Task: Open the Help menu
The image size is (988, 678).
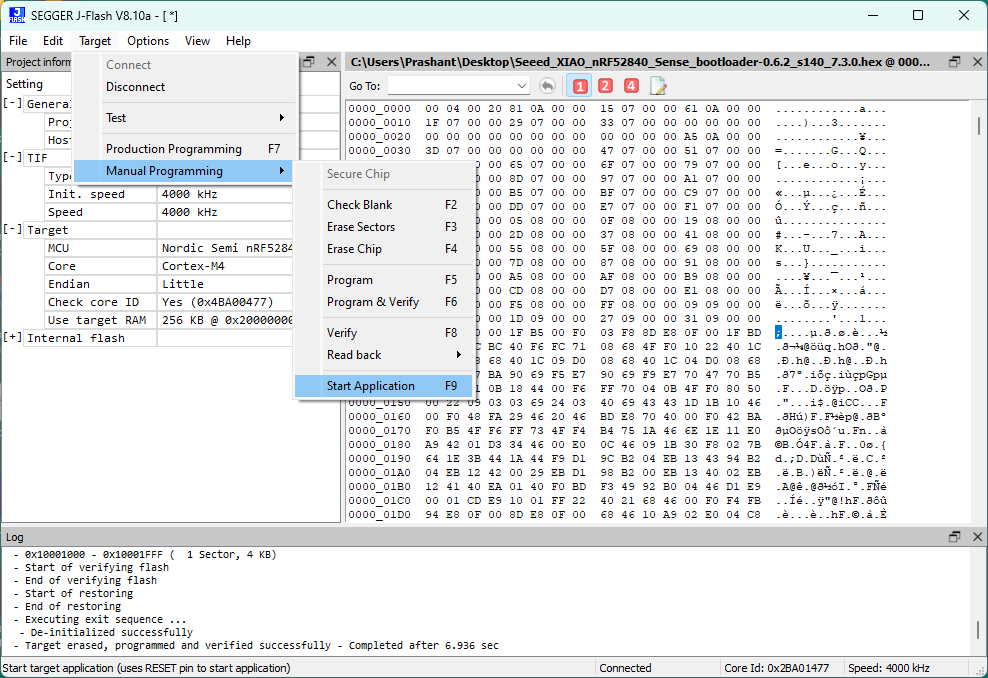Action: point(238,41)
